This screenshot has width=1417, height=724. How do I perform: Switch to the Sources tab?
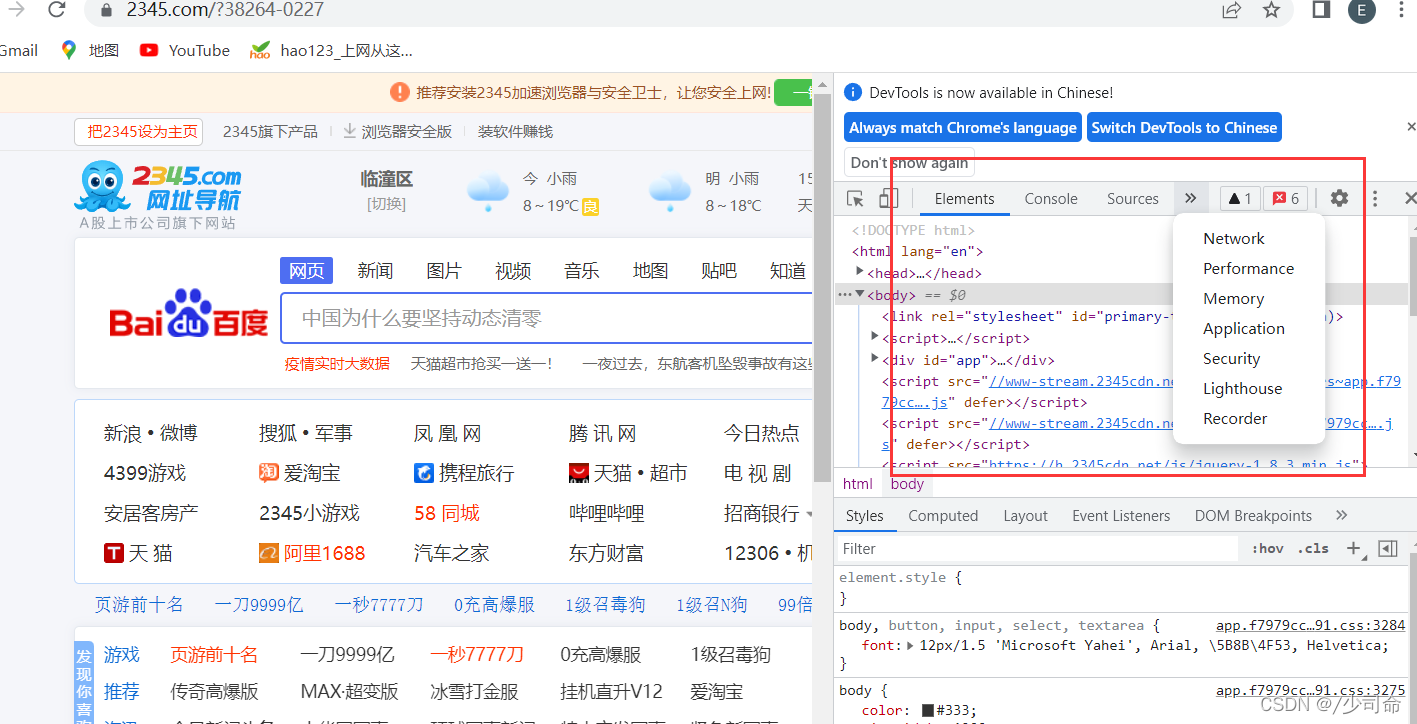pos(1132,198)
